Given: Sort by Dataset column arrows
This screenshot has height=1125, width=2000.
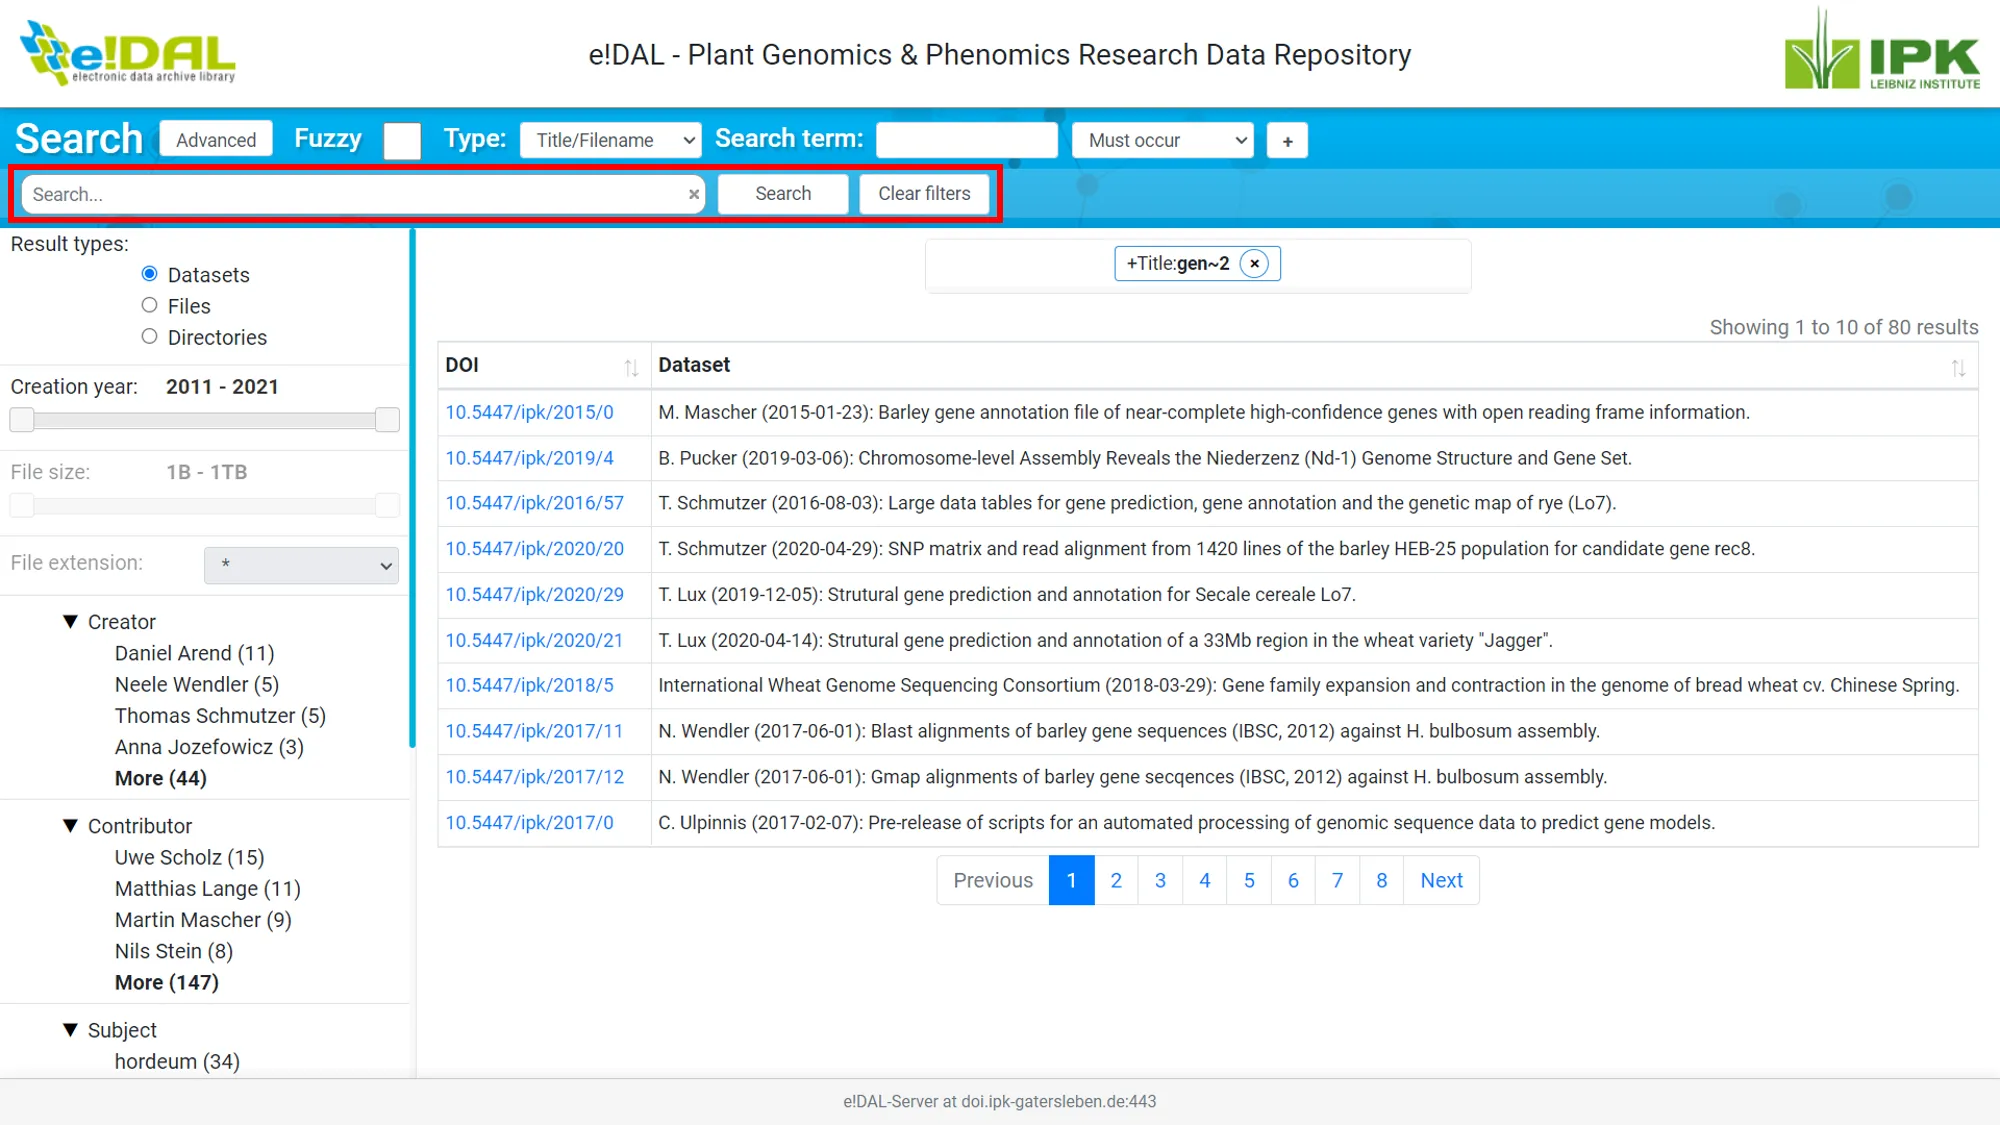Looking at the screenshot, I should point(1958,367).
